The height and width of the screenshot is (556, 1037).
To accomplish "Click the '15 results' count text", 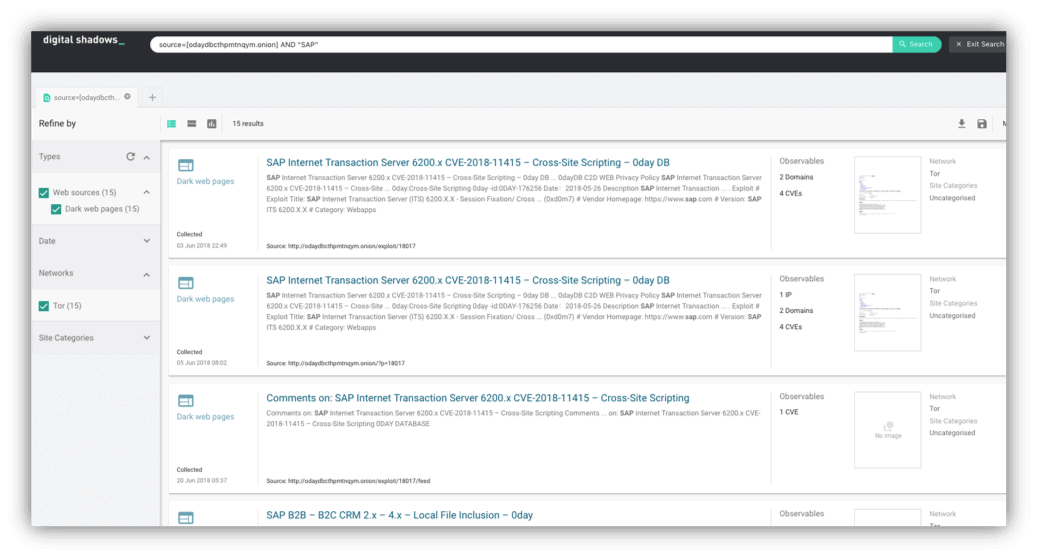I will click(x=248, y=124).
